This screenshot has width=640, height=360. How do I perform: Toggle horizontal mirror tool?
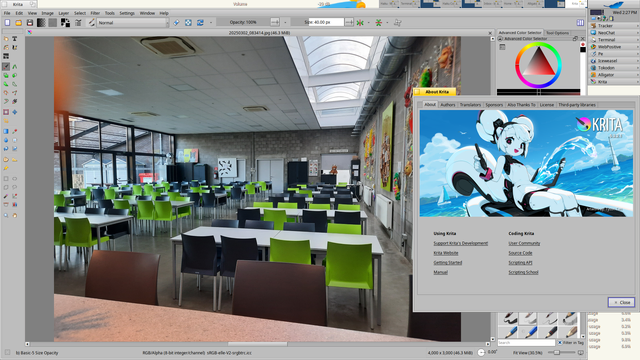(360, 23)
